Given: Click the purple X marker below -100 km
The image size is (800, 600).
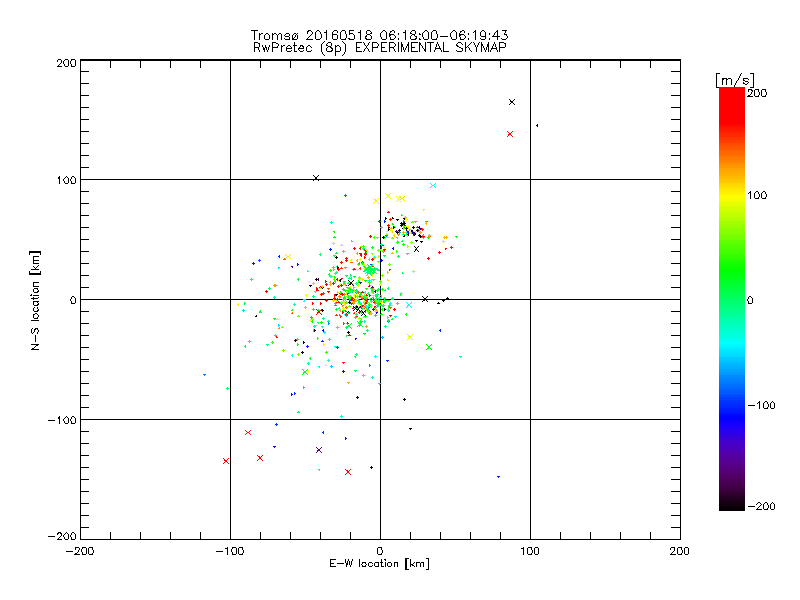Looking at the screenshot, I should pos(319,450).
